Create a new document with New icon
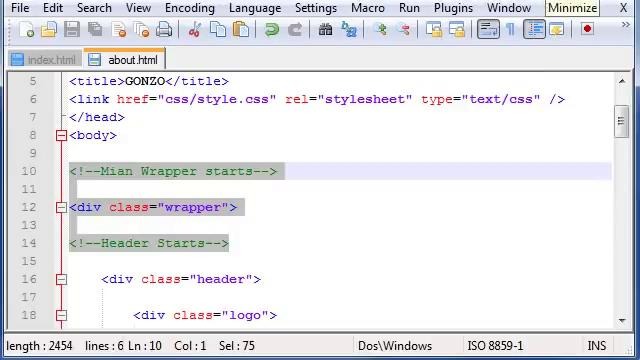Screen dimensions: 640x360 click(x=26, y=29)
